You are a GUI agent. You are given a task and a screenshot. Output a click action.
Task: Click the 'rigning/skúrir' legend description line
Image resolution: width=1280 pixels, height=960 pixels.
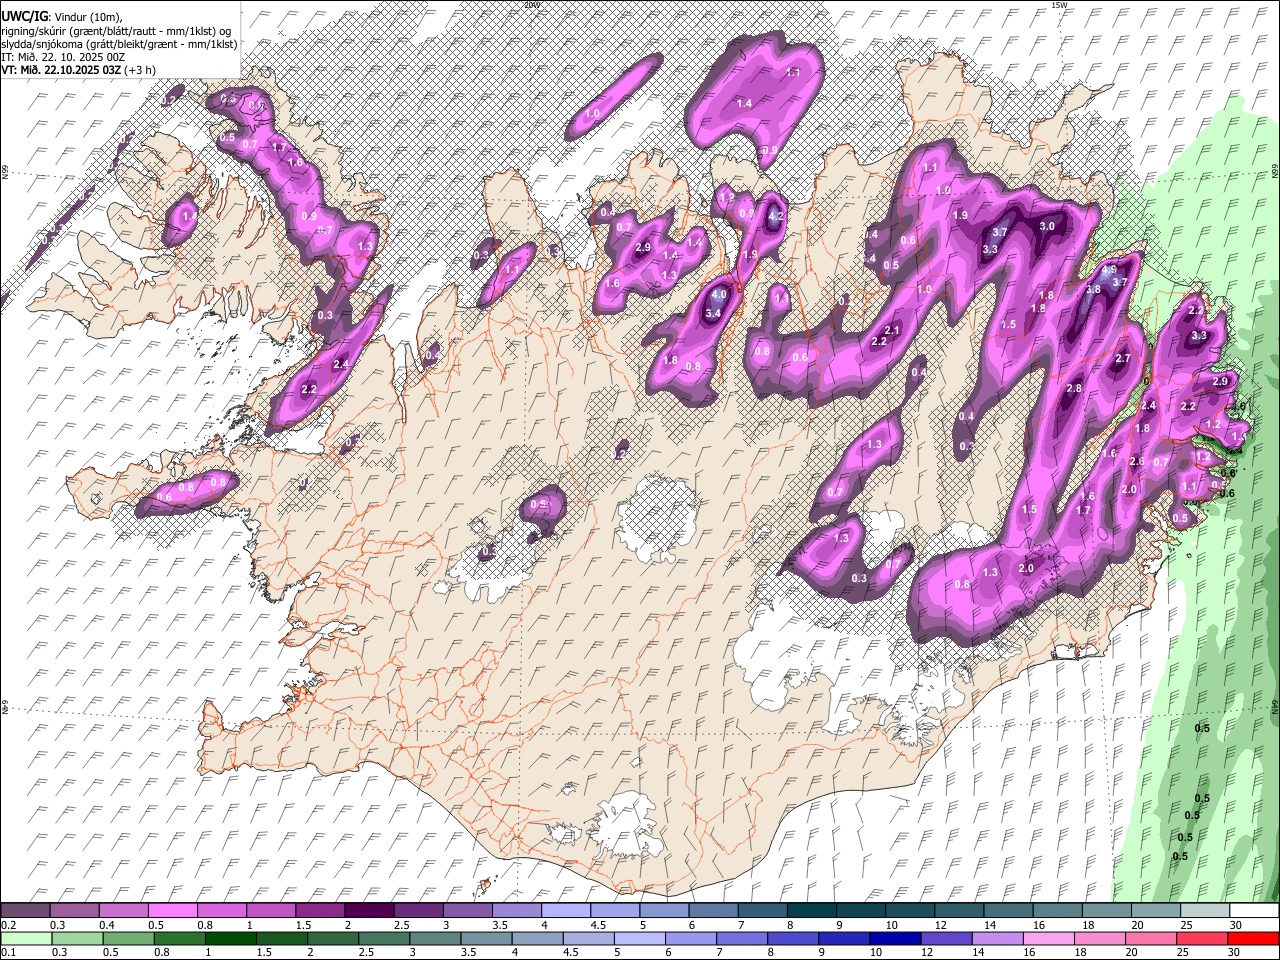(118, 30)
